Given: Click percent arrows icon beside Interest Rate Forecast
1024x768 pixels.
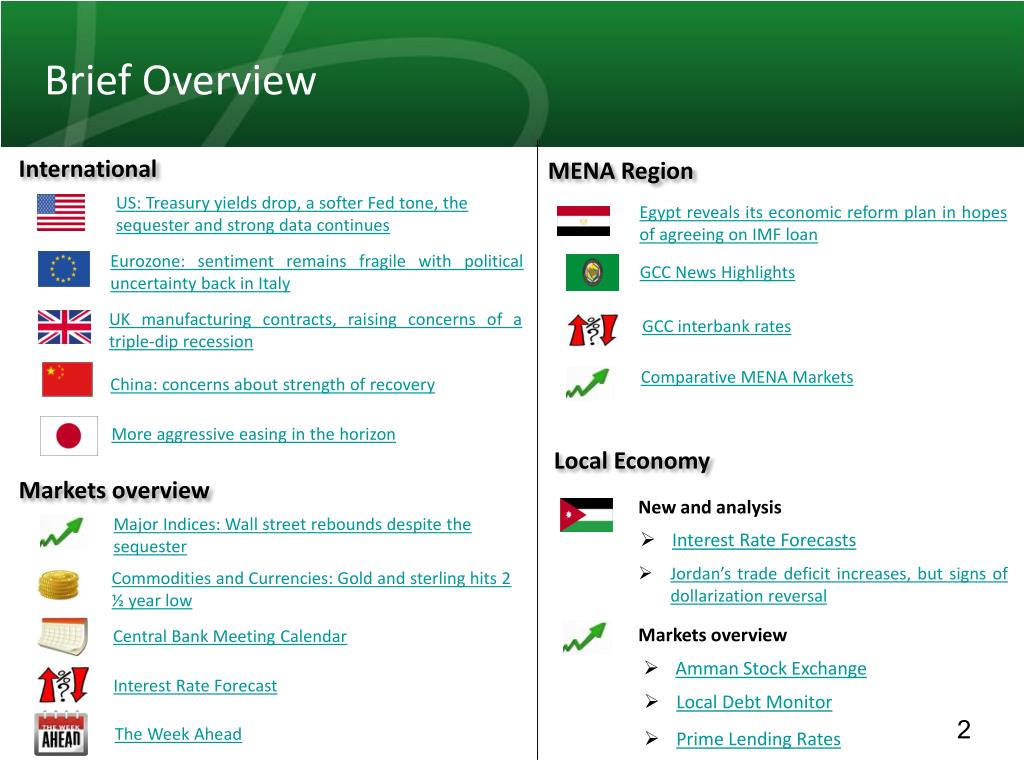Looking at the screenshot, I should pyautogui.click(x=63, y=684).
